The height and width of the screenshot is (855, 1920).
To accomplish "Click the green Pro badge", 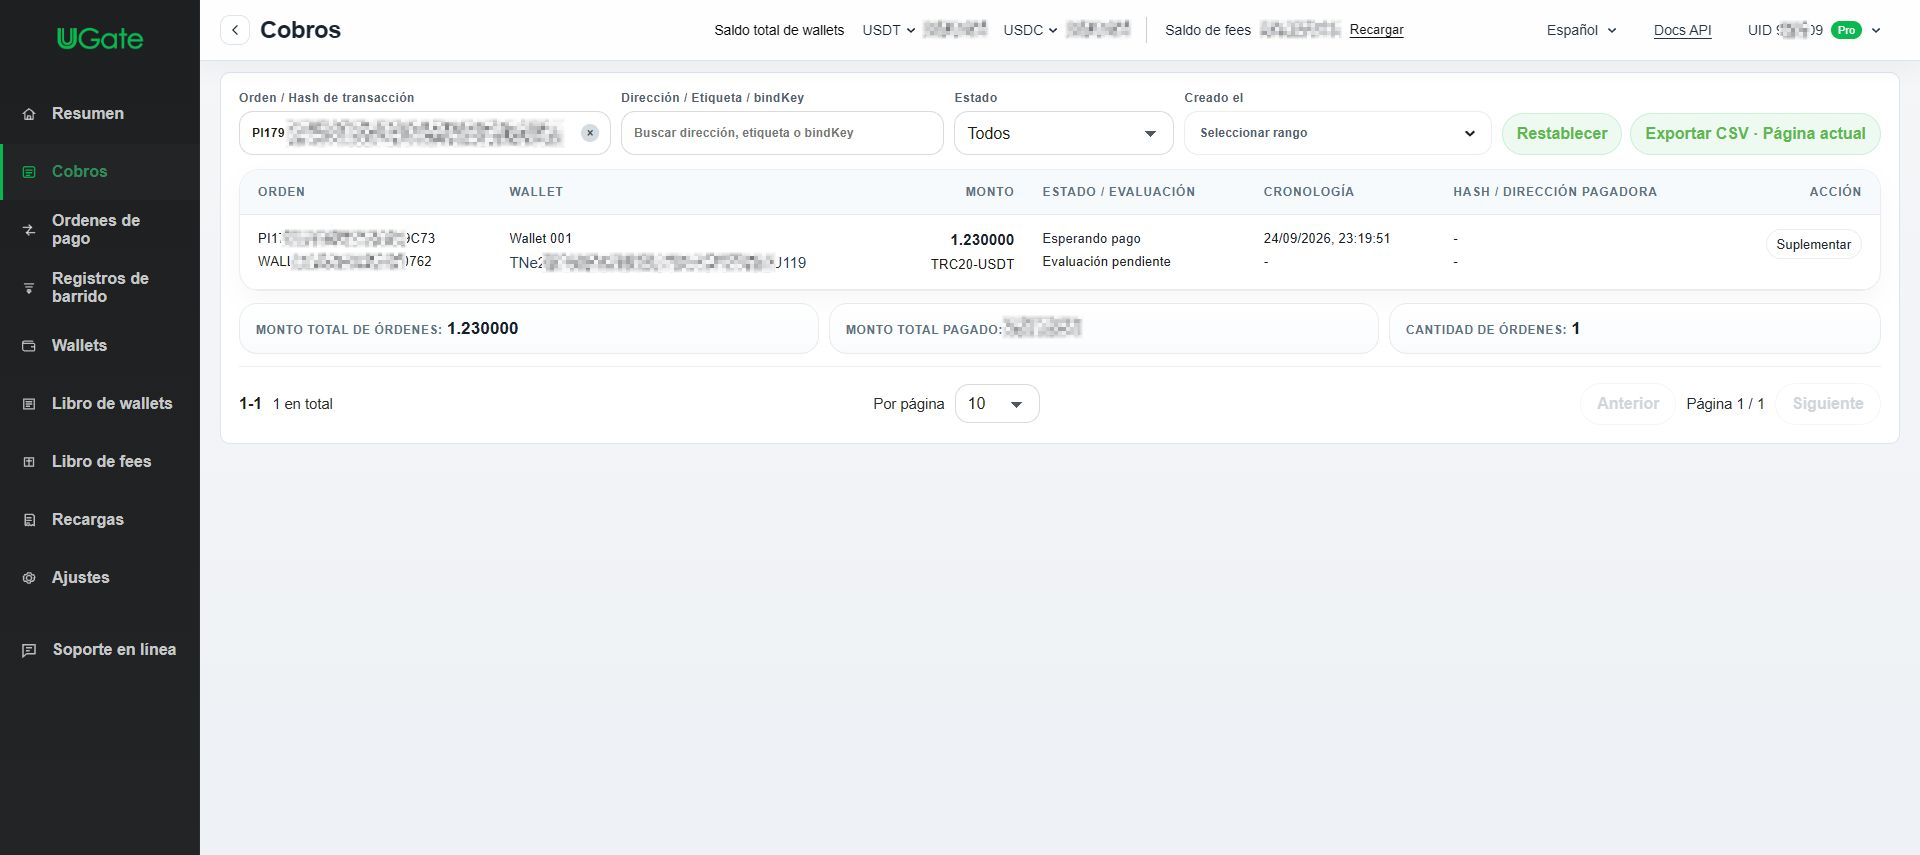I will (x=1846, y=30).
